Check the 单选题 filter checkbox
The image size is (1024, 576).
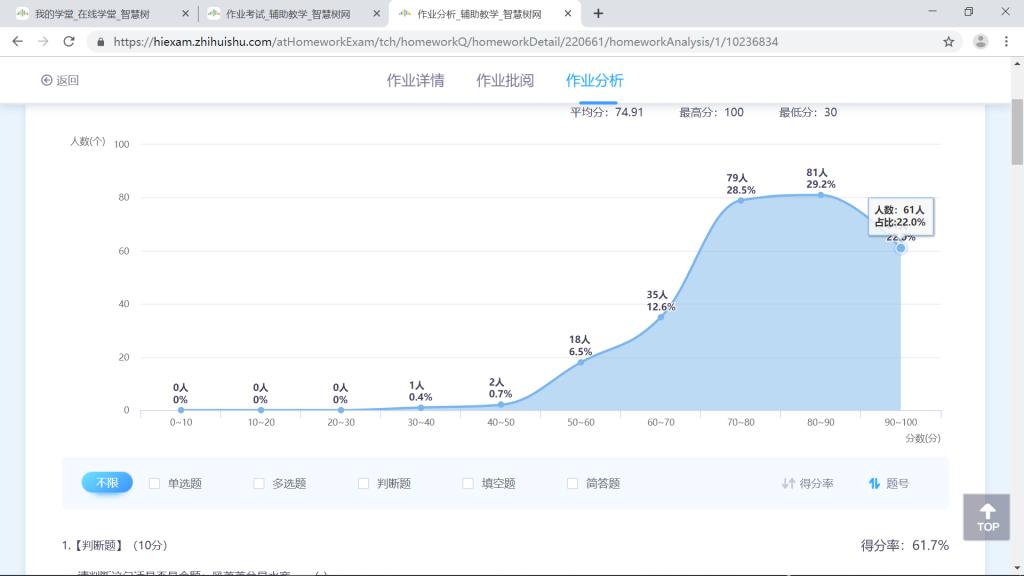tap(155, 484)
